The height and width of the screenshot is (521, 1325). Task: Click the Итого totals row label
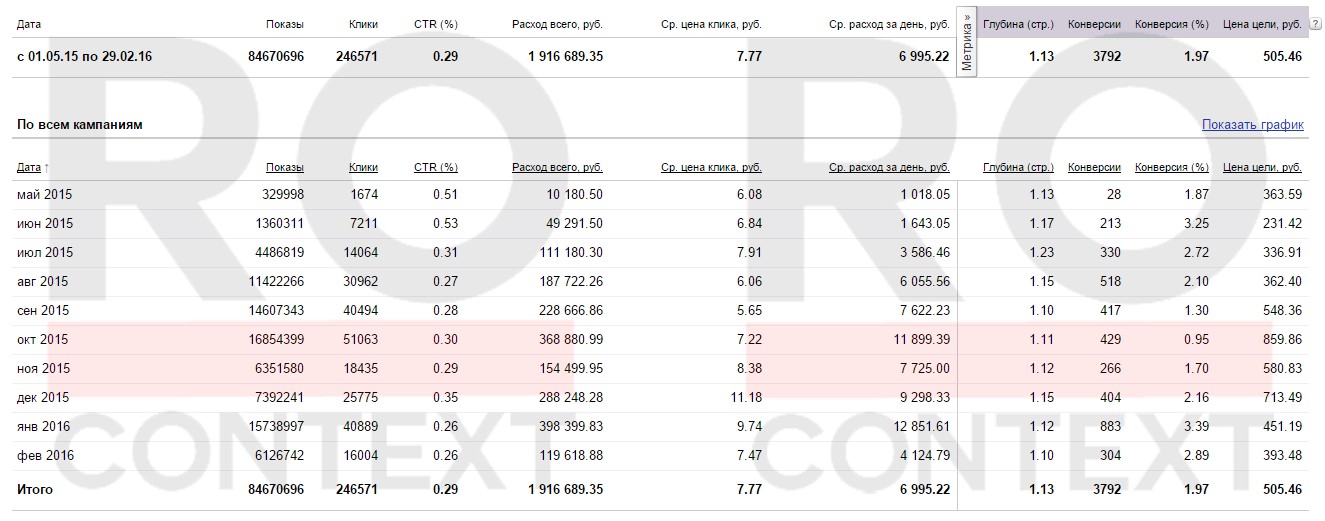pos(35,490)
